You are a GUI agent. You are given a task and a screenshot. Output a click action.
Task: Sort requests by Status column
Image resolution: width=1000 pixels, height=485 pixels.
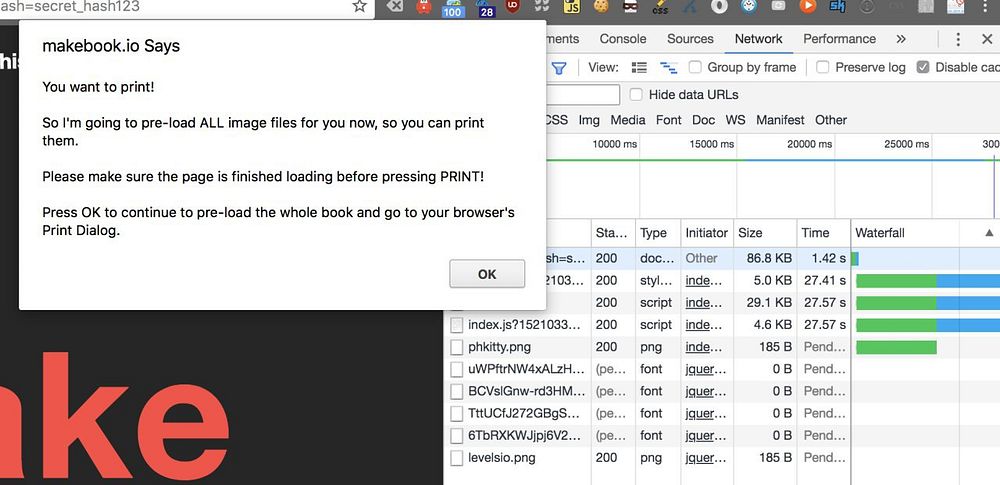click(613, 233)
